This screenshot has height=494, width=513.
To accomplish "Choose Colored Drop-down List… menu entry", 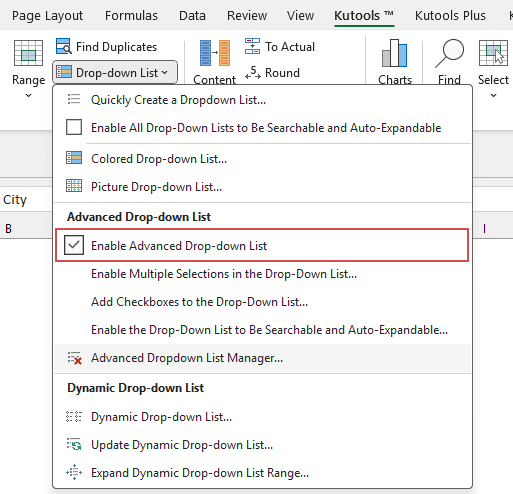I will click(263, 159).
